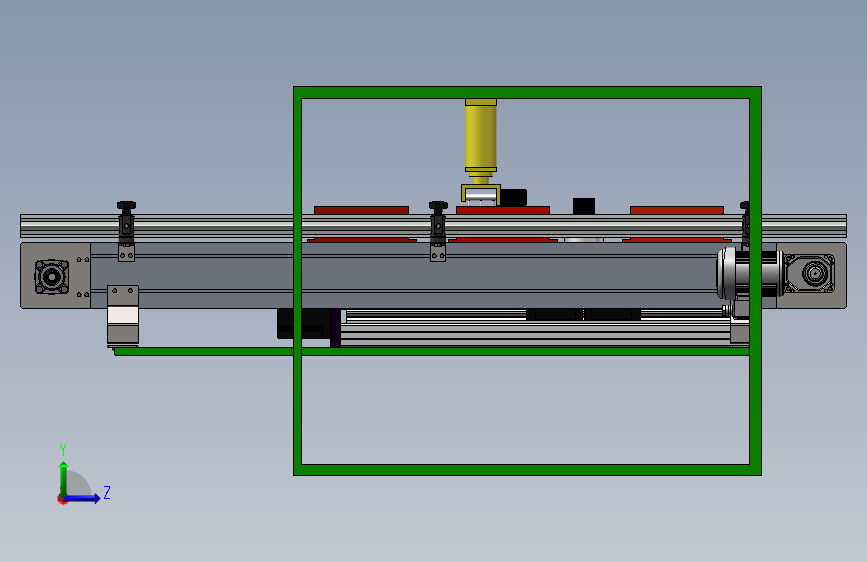Select the black motor below the conveyor beam
The image size is (867, 562).
pos(302,324)
